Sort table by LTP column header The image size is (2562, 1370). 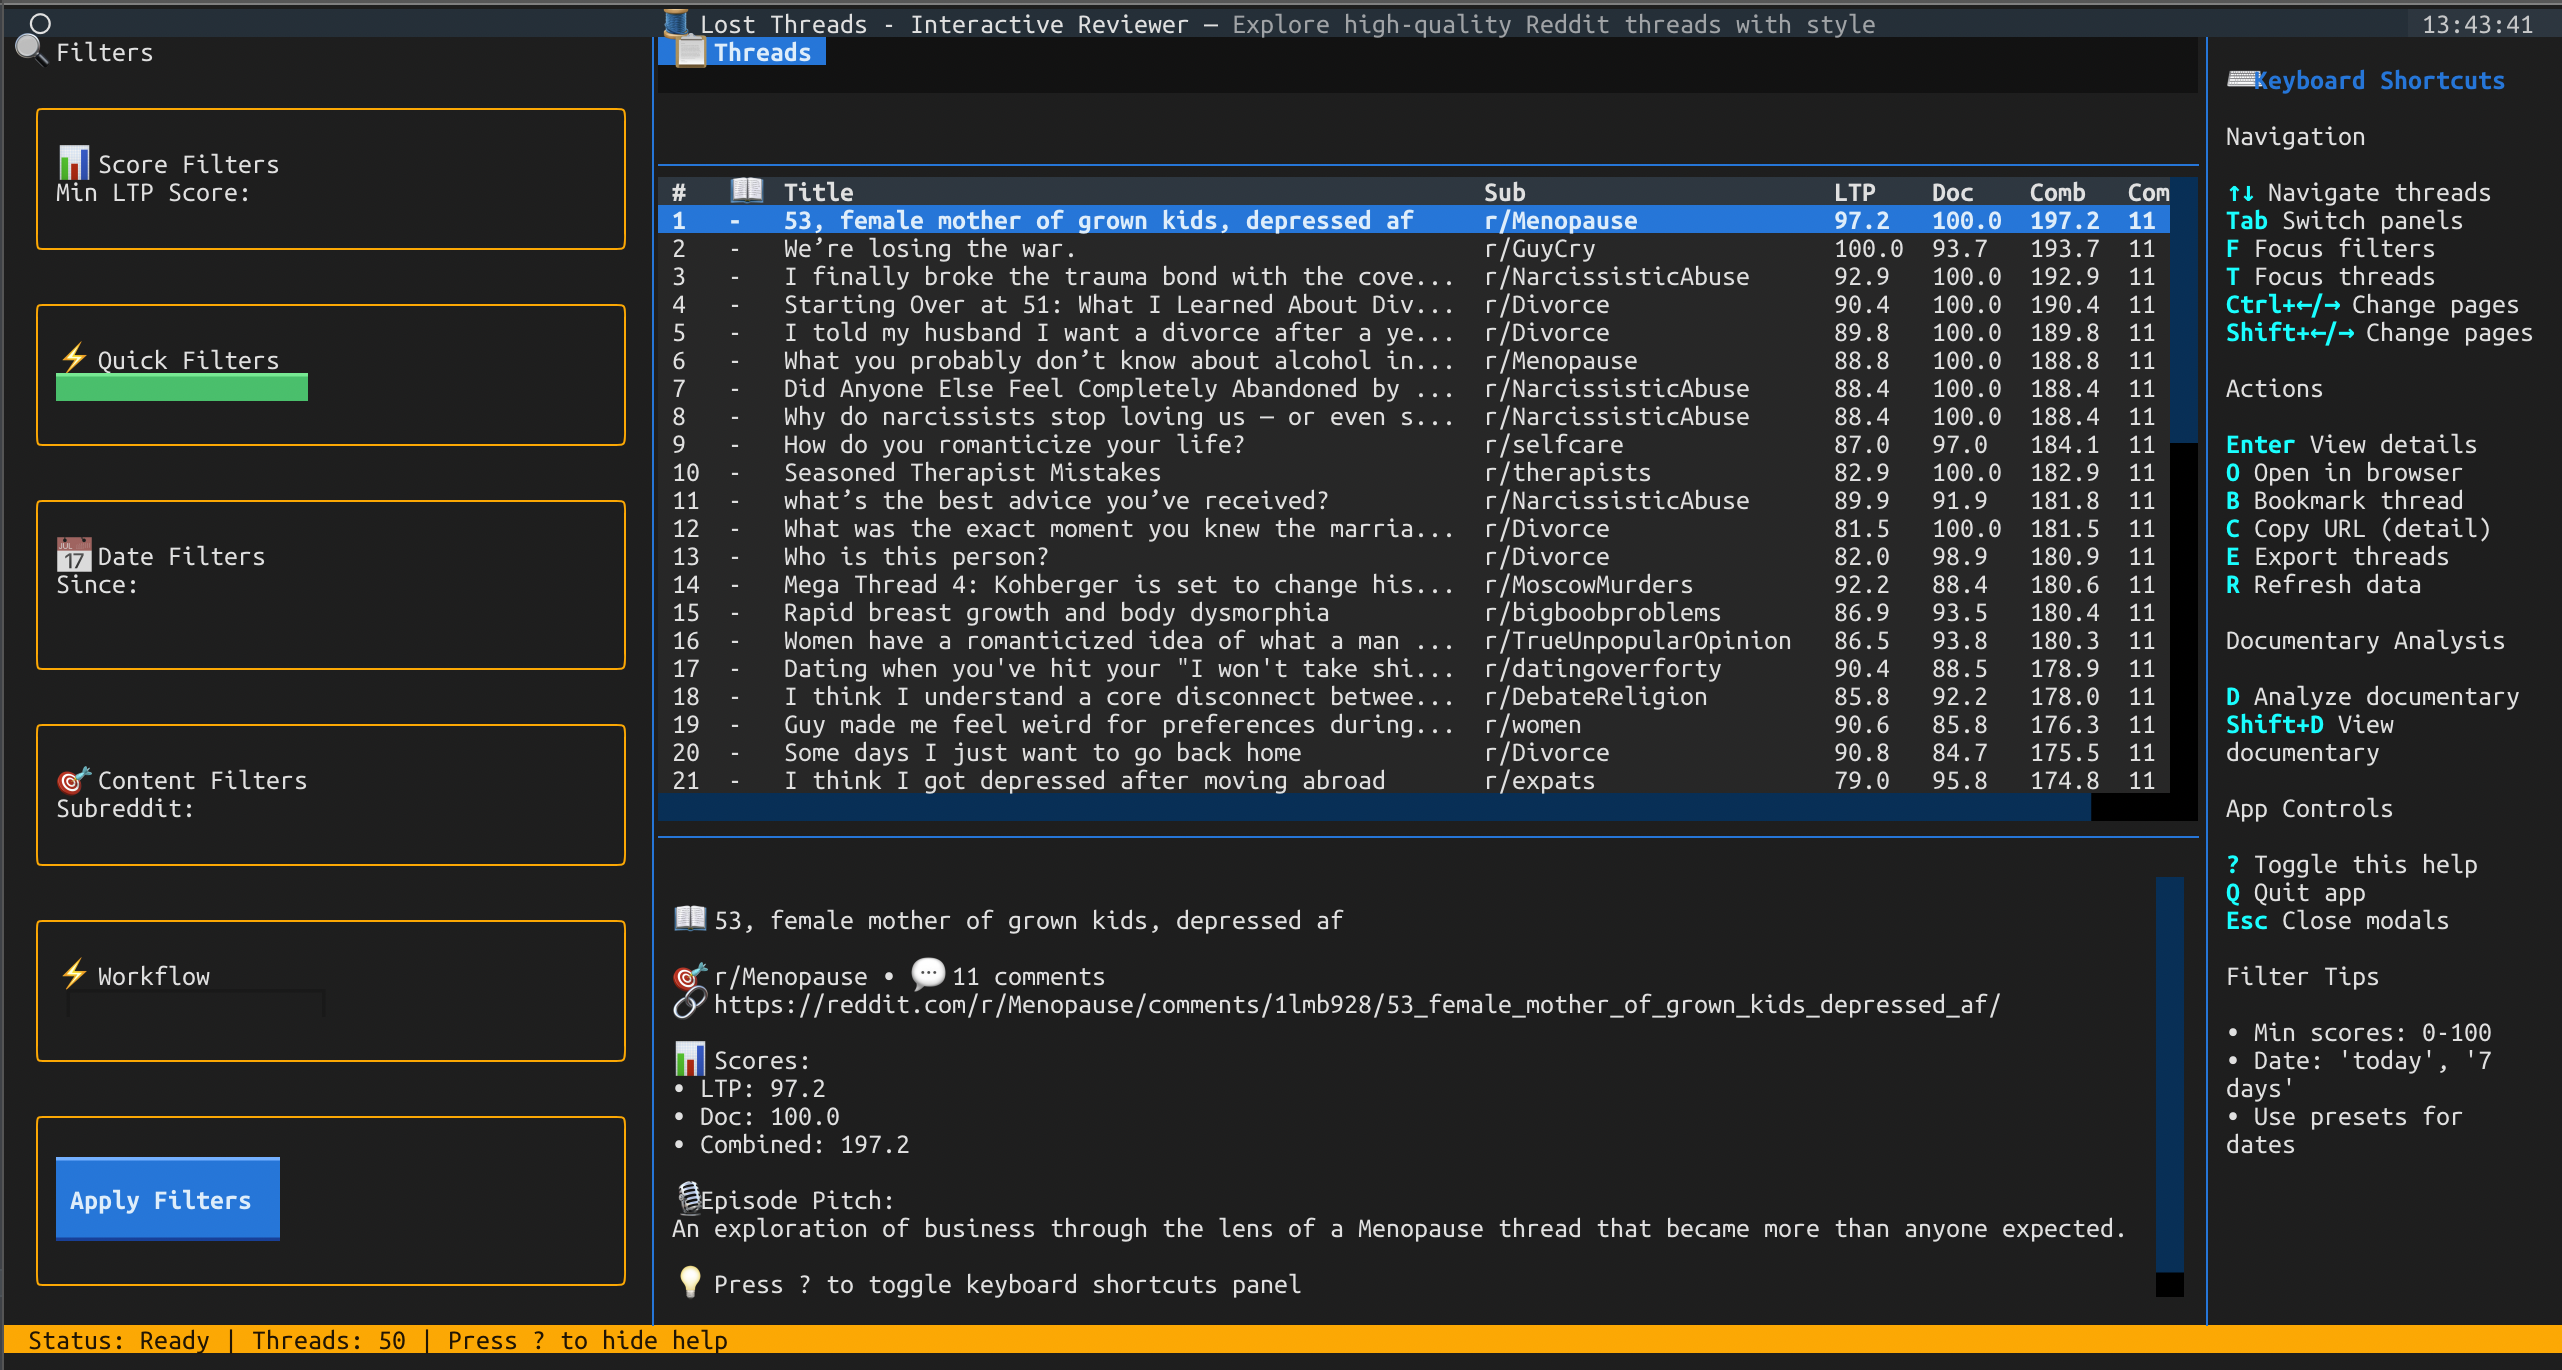point(1854,192)
